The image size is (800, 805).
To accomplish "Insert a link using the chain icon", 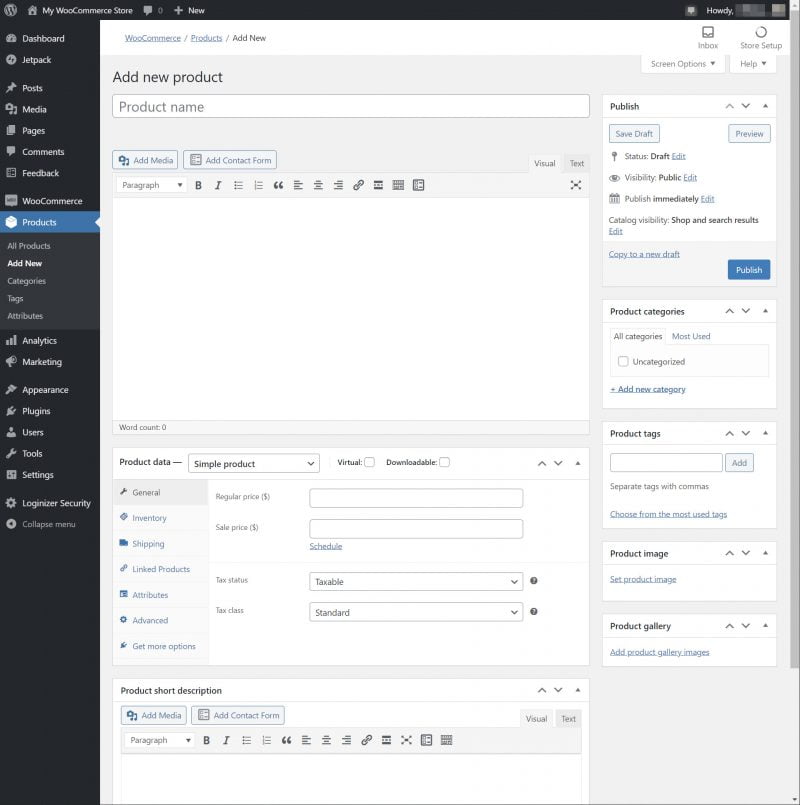I will (358, 185).
